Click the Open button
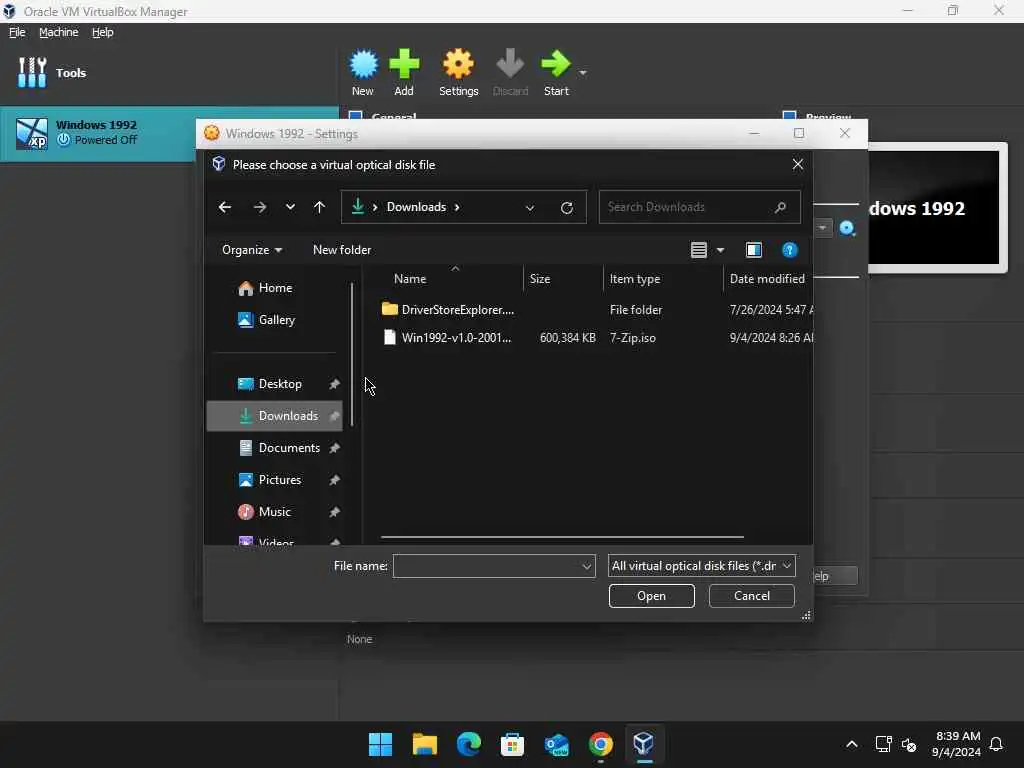Viewport: 1024px width, 768px height. pos(651,596)
